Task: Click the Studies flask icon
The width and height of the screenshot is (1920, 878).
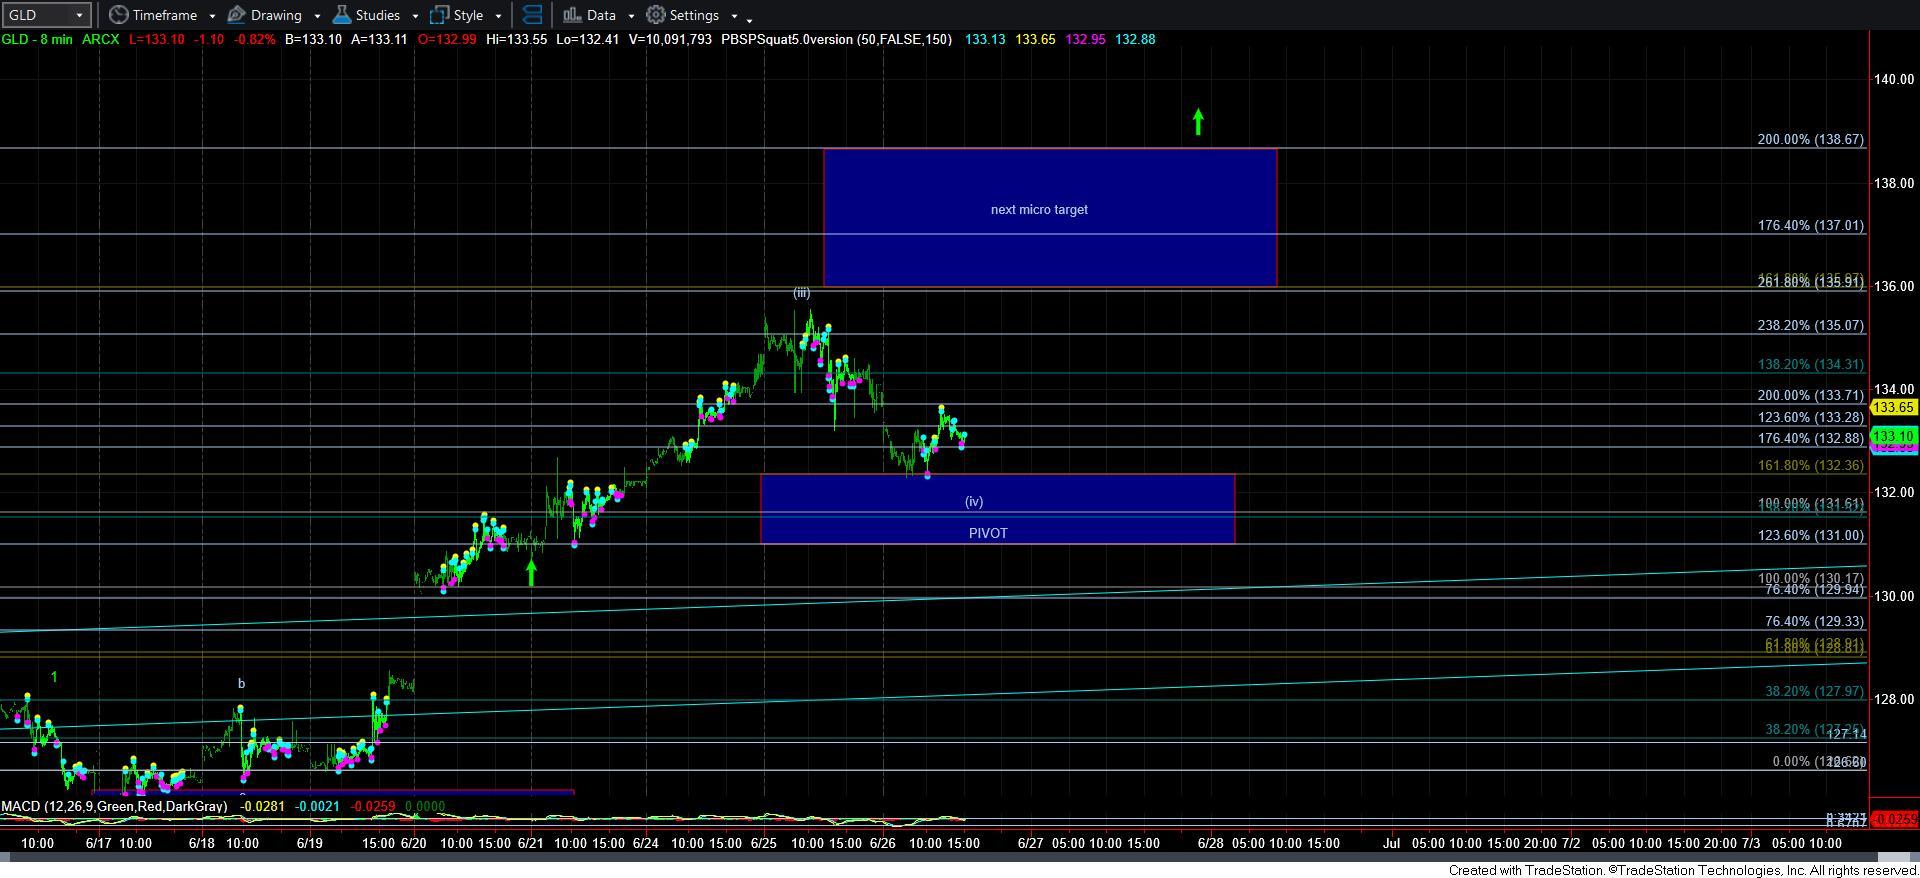Action: [x=342, y=15]
